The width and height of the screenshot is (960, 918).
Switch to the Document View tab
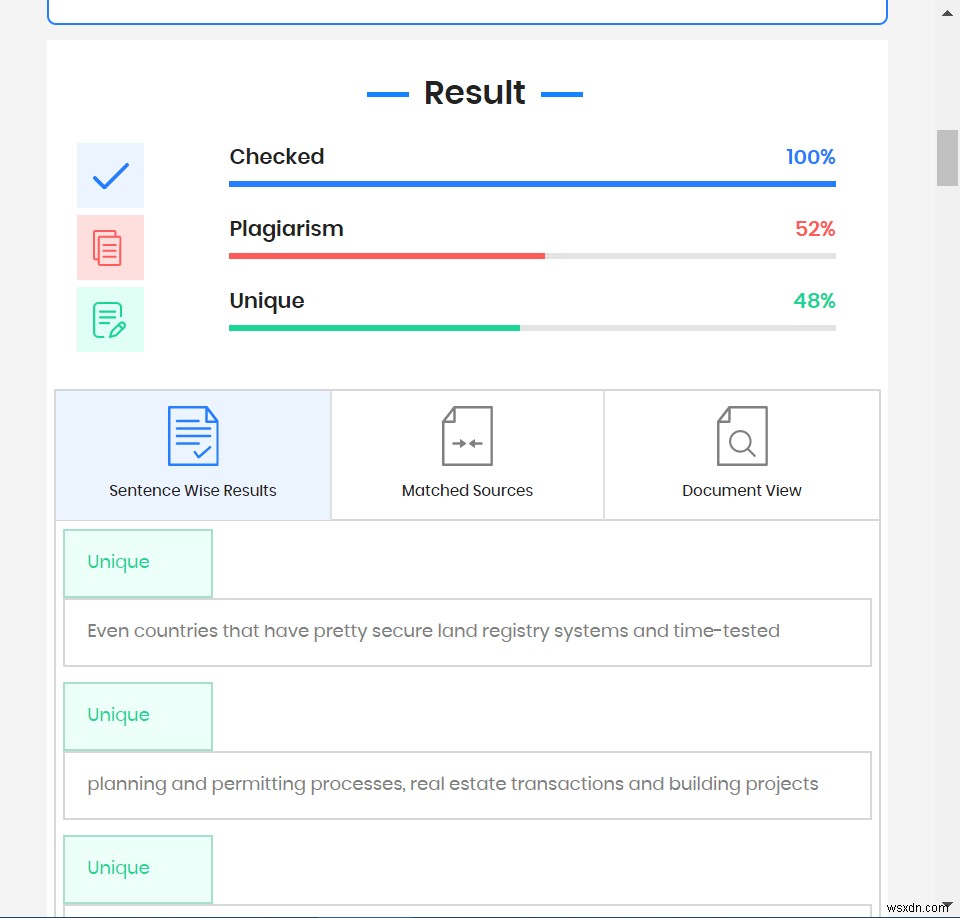coord(742,490)
